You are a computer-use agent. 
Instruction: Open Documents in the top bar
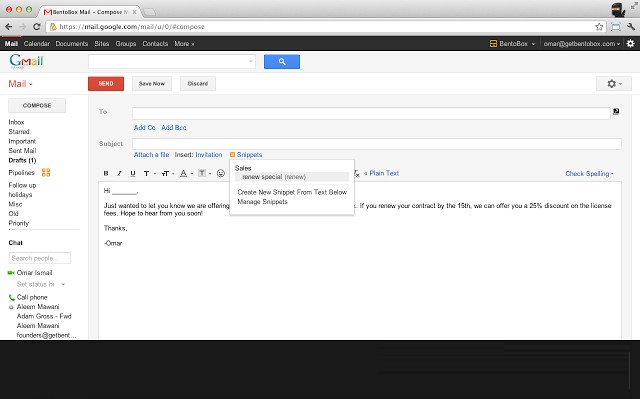point(72,44)
